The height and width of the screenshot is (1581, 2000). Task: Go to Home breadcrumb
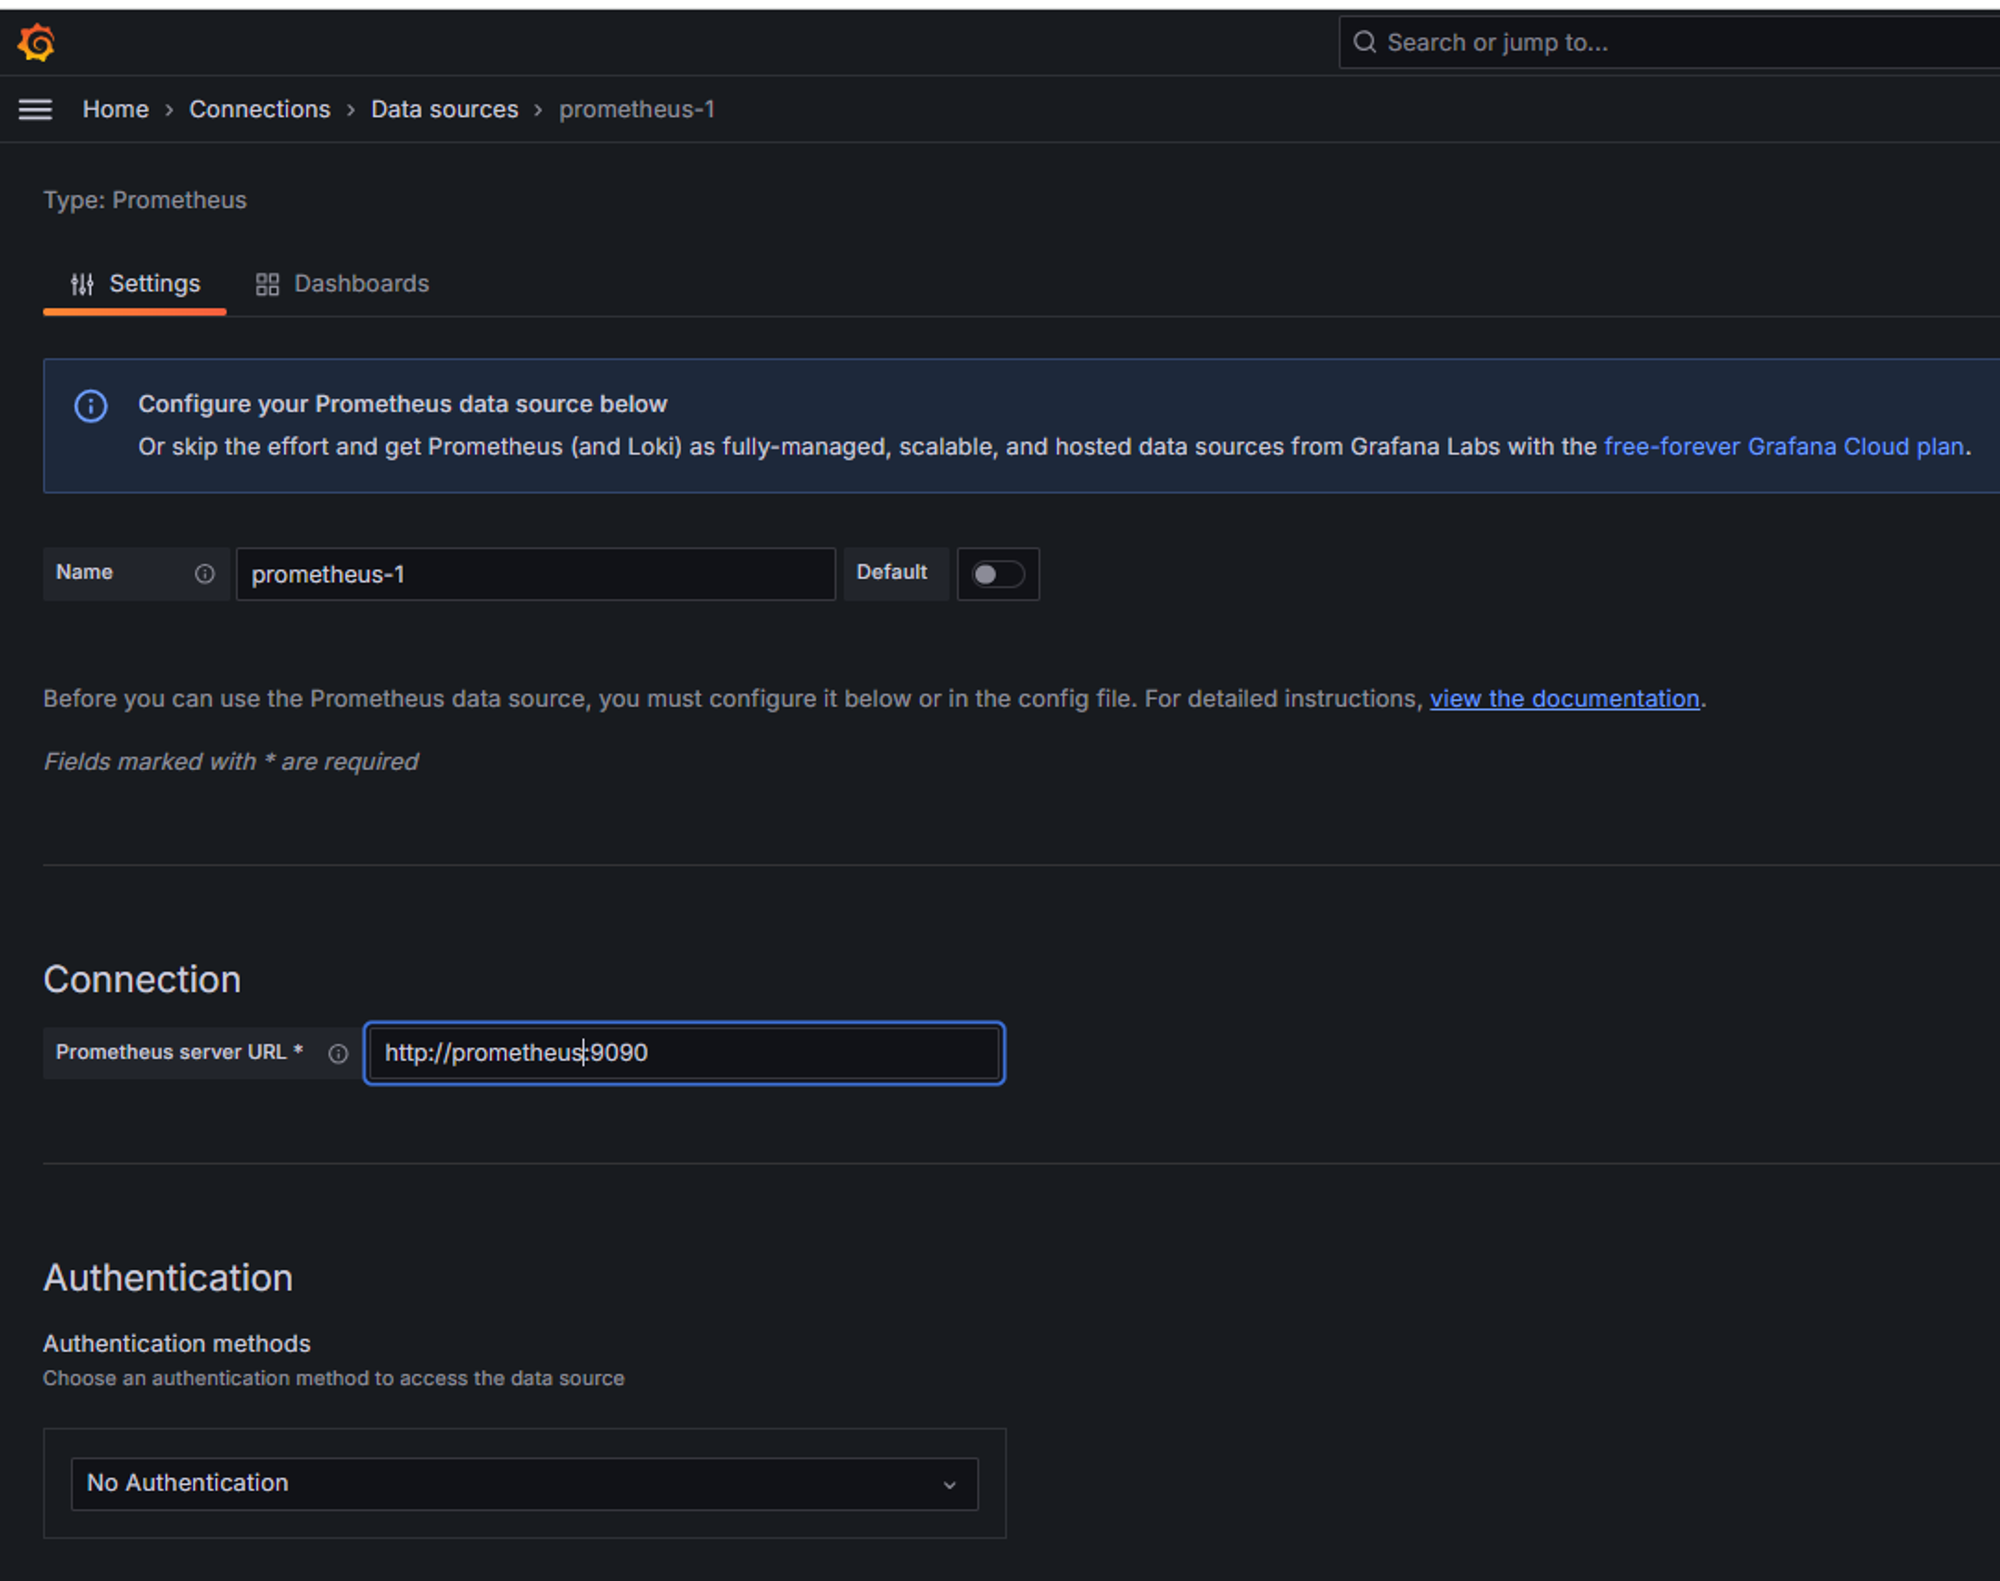[x=115, y=109]
